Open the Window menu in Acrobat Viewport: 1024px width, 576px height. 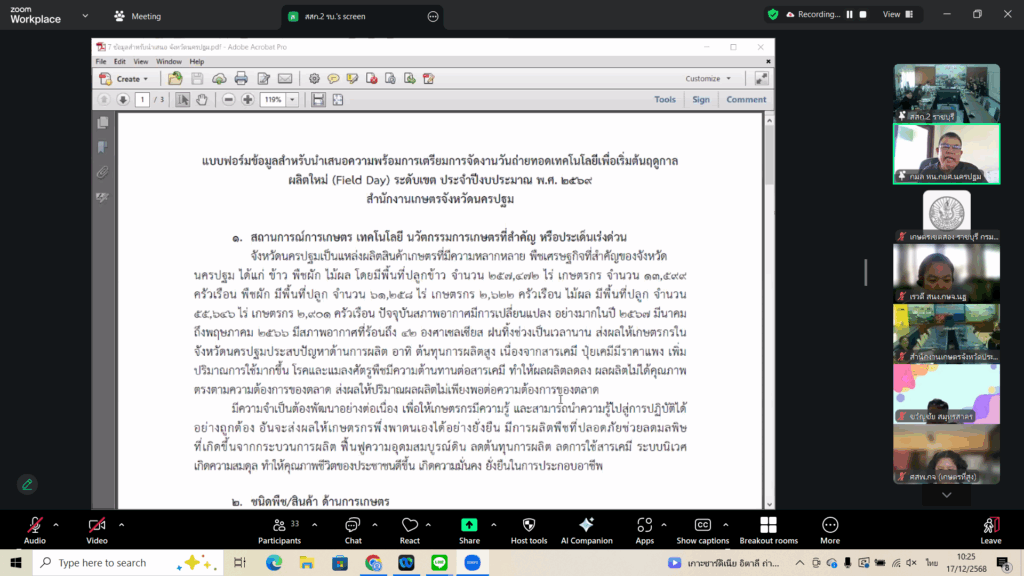pos(169,62)
